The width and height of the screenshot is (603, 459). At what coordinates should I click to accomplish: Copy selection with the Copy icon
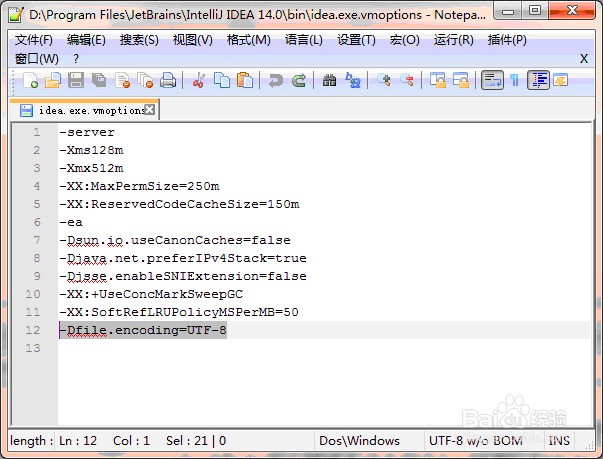(x=222, y=81)
